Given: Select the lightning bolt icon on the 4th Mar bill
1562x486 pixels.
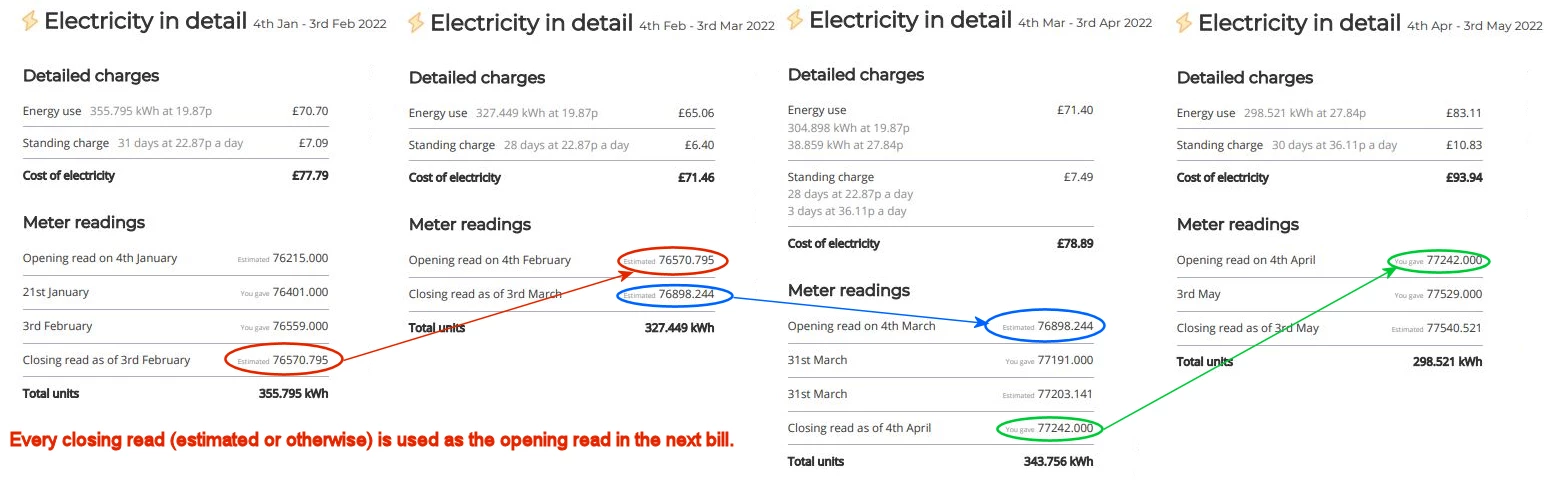Looking at the screenshot, I should tap(795, 19).
